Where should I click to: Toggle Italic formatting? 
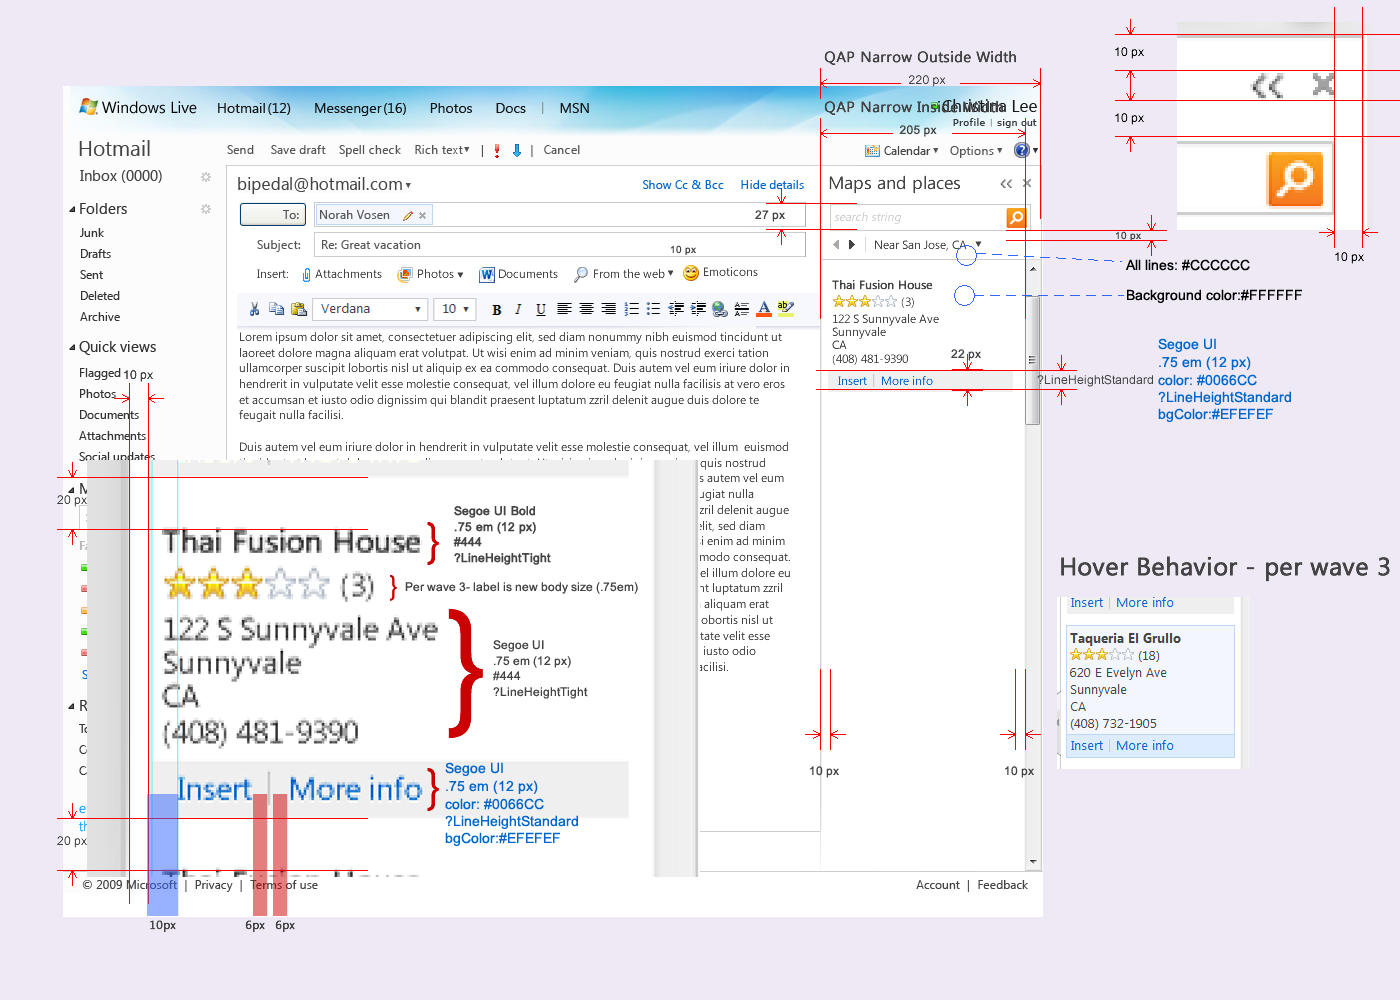coord(518,310)
